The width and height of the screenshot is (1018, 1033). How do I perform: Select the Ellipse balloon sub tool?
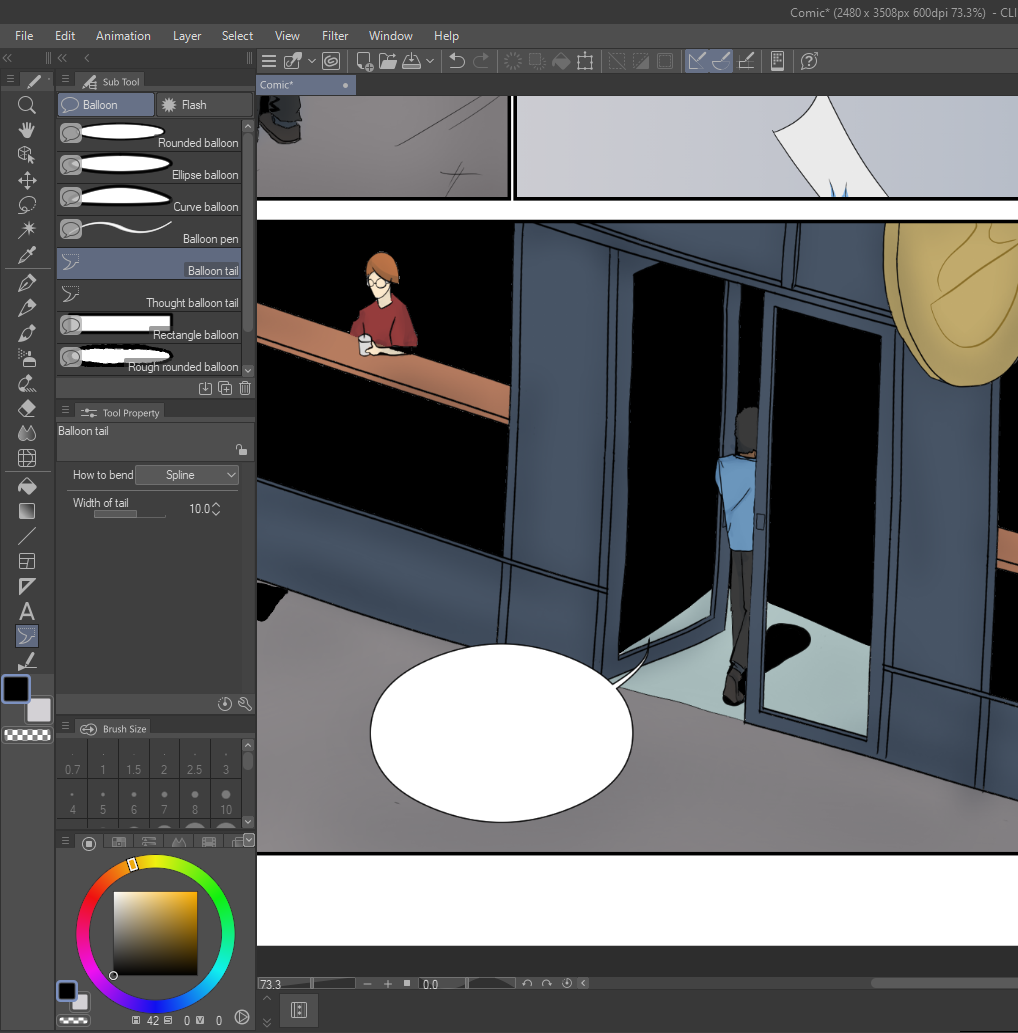[149, 165]
